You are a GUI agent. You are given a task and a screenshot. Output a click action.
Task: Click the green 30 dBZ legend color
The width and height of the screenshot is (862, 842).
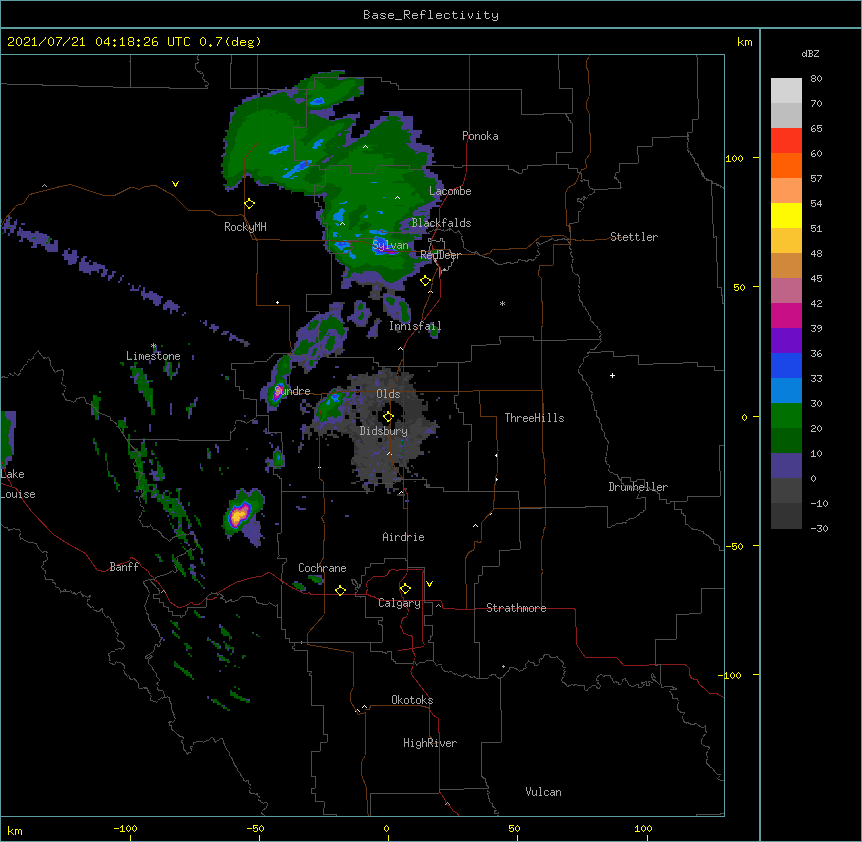[786, 416]
